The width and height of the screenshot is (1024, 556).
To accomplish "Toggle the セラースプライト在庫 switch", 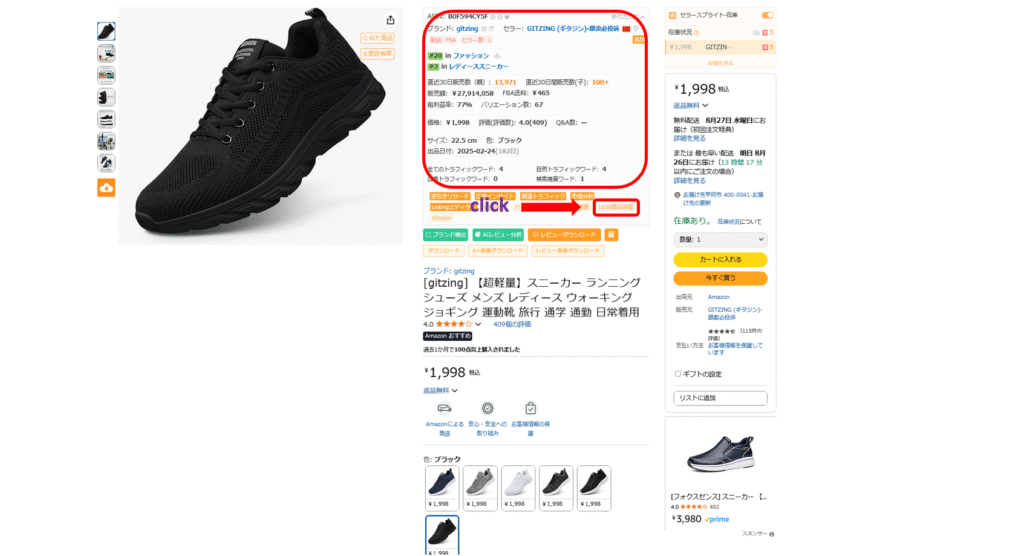I will 767,15.
